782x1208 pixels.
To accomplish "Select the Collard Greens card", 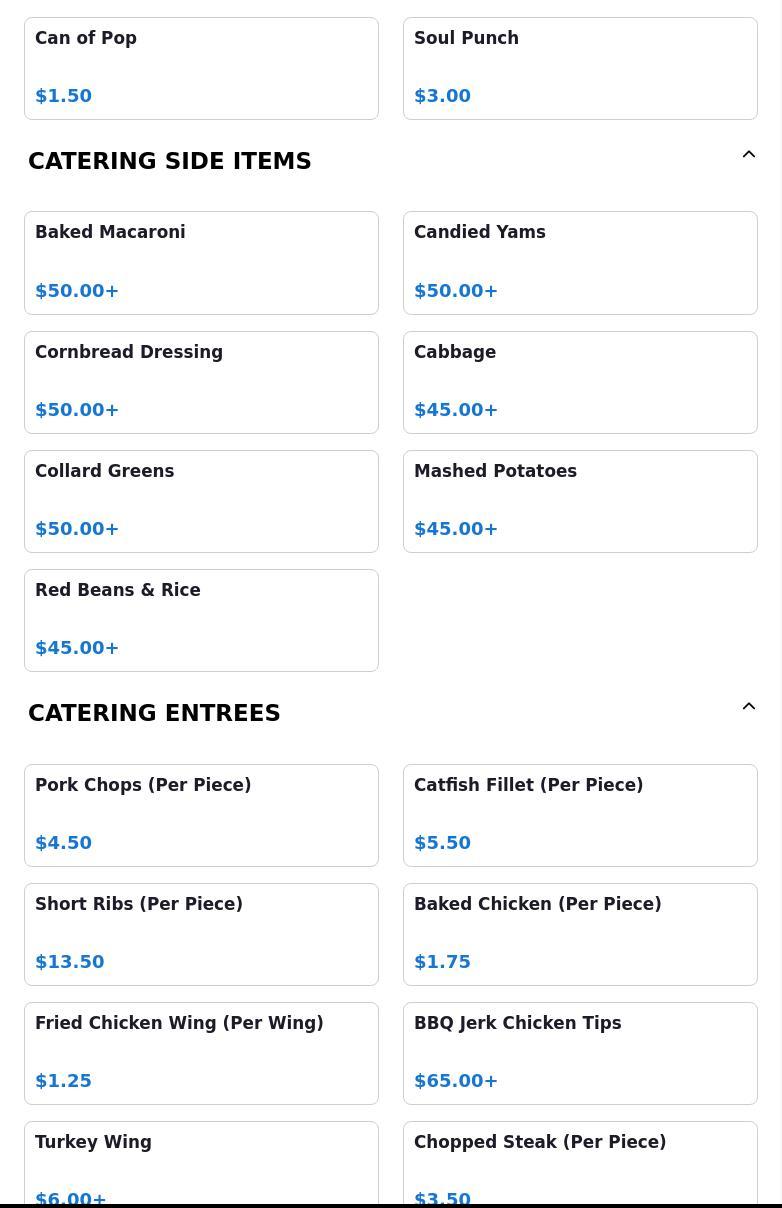I will click(x=201, y=501).
